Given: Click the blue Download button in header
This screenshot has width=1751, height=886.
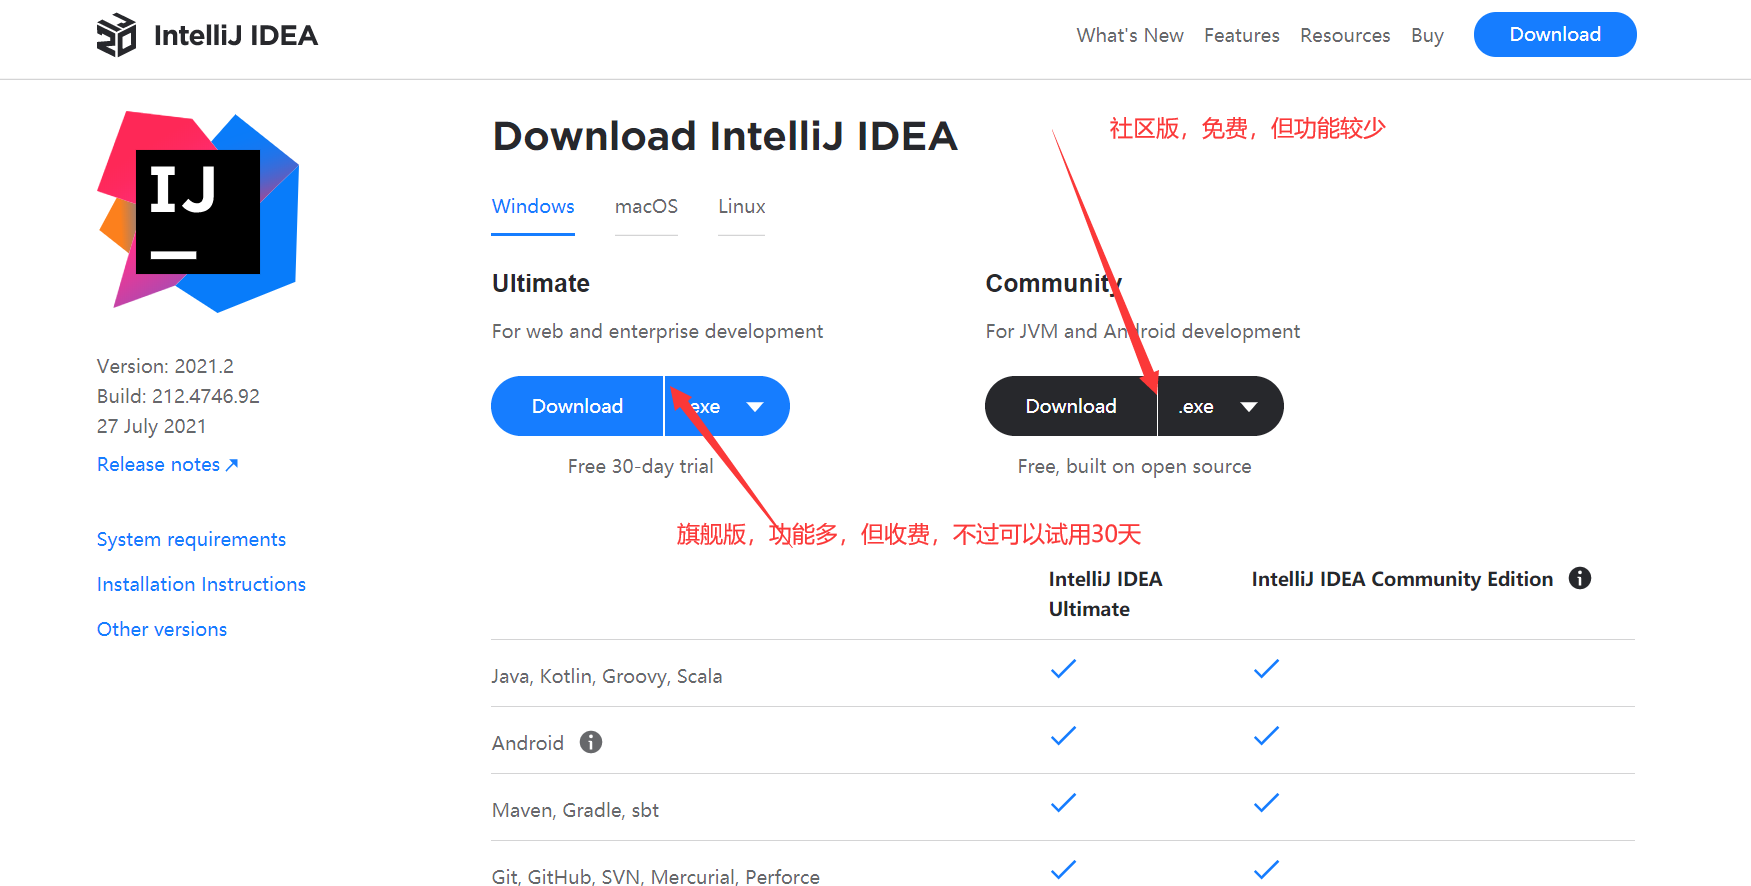Looking at the screenshot, I should [1555, 34].
